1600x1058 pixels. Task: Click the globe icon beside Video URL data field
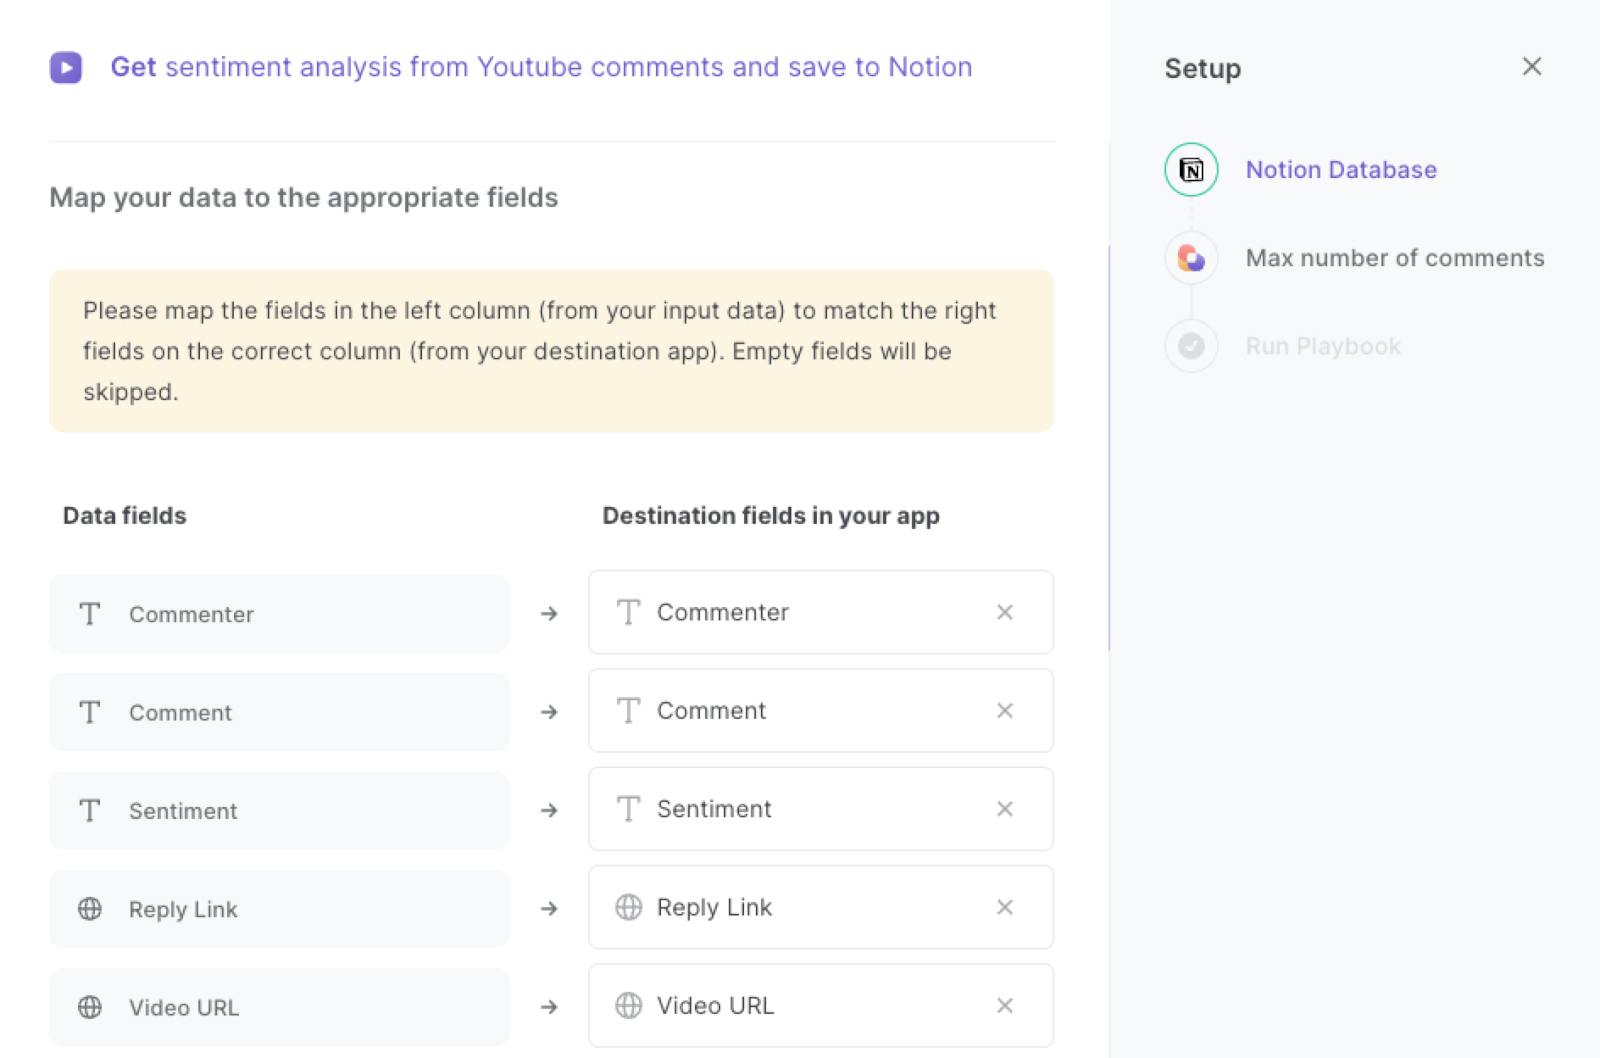91,1007
